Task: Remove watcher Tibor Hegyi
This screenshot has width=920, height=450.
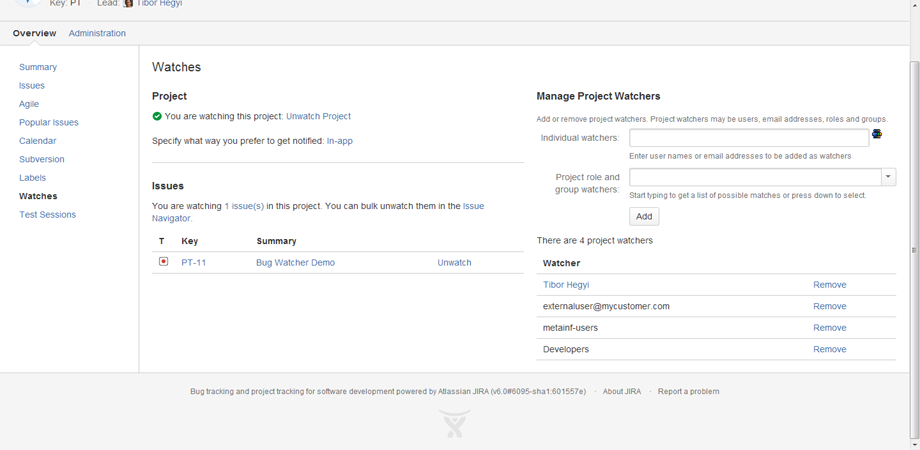Action: coord(830,285)
